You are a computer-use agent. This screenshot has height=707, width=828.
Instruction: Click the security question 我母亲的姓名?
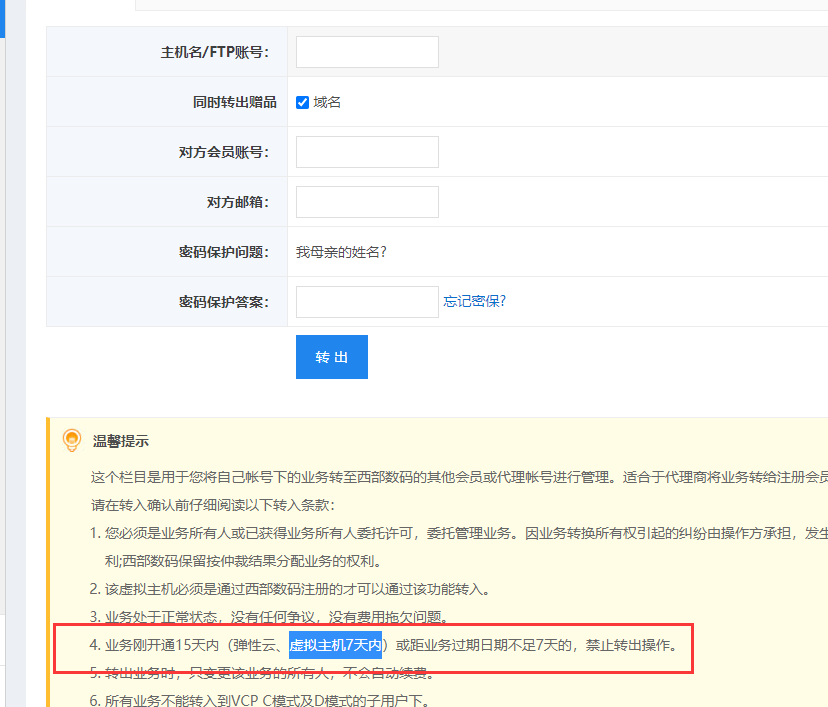pyautogui.click(x=341, y=252)
